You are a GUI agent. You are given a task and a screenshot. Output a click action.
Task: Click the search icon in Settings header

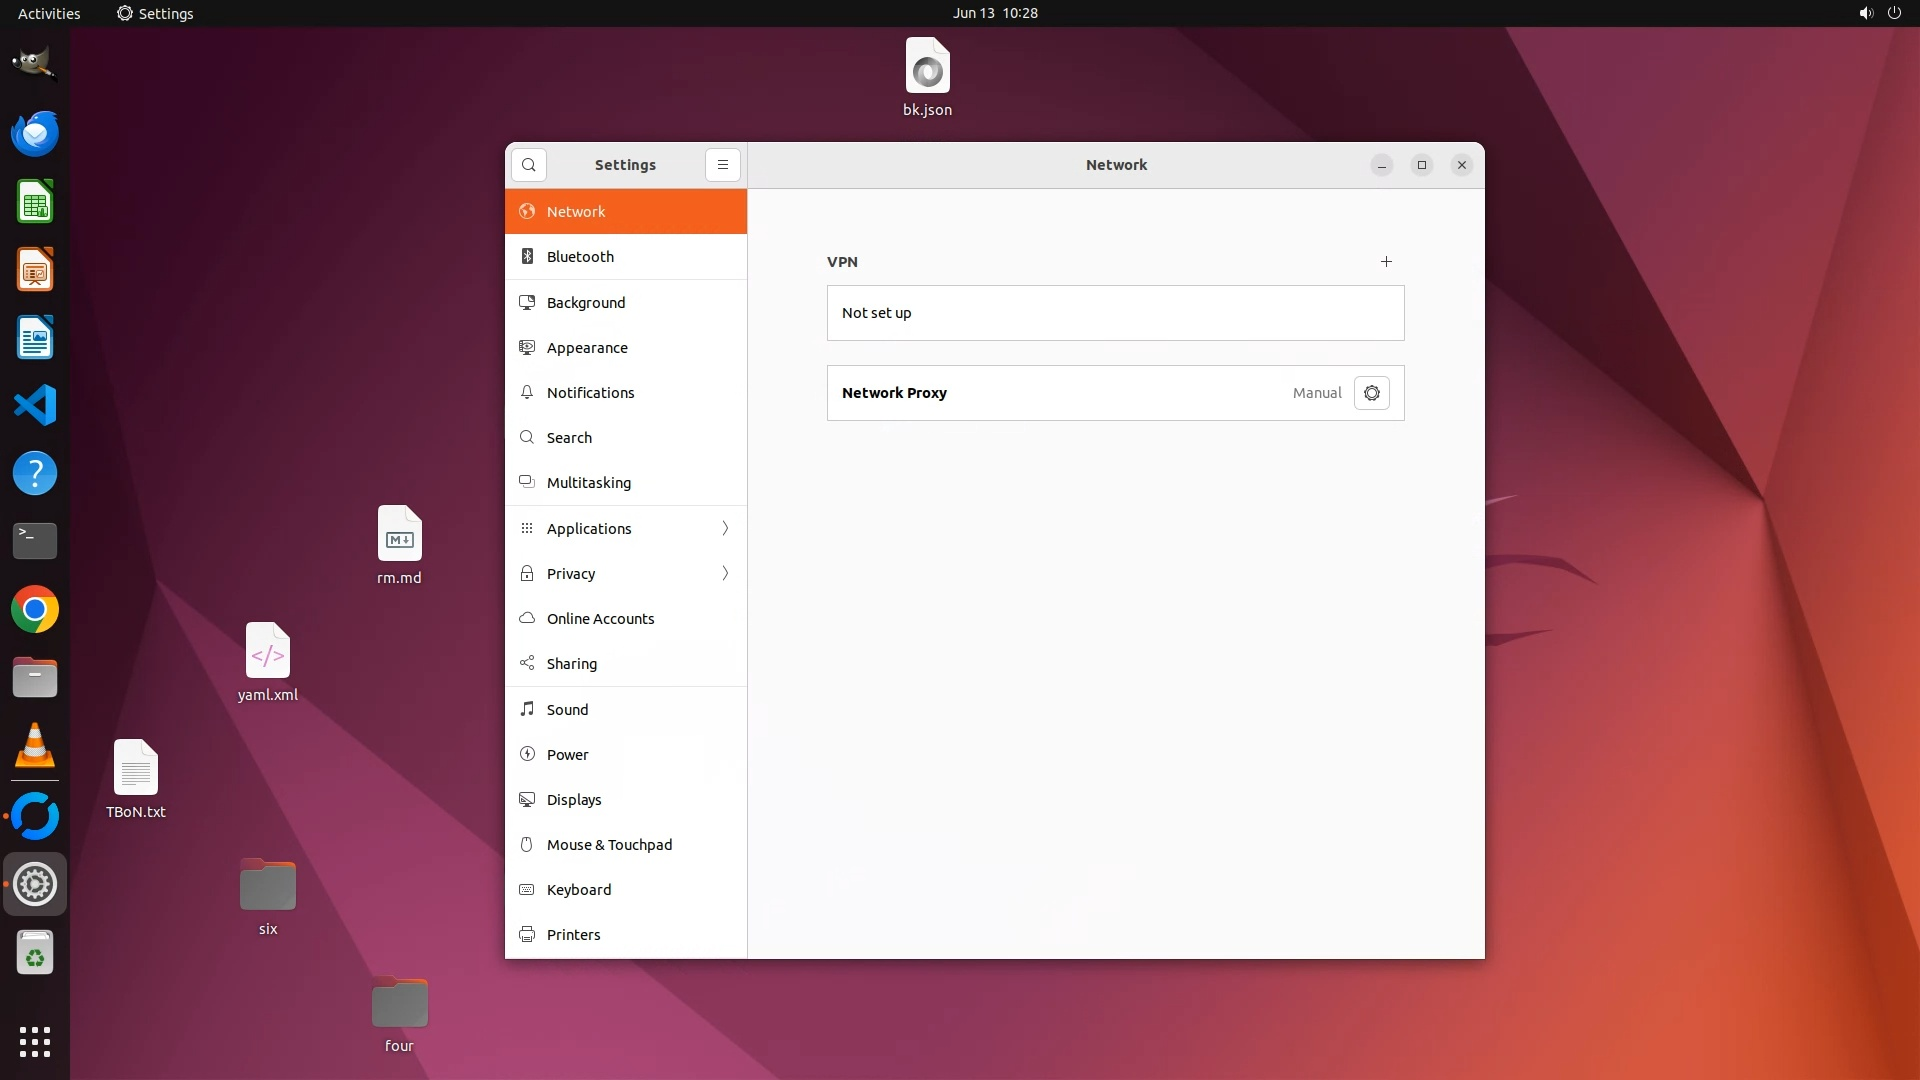(528, 165)
